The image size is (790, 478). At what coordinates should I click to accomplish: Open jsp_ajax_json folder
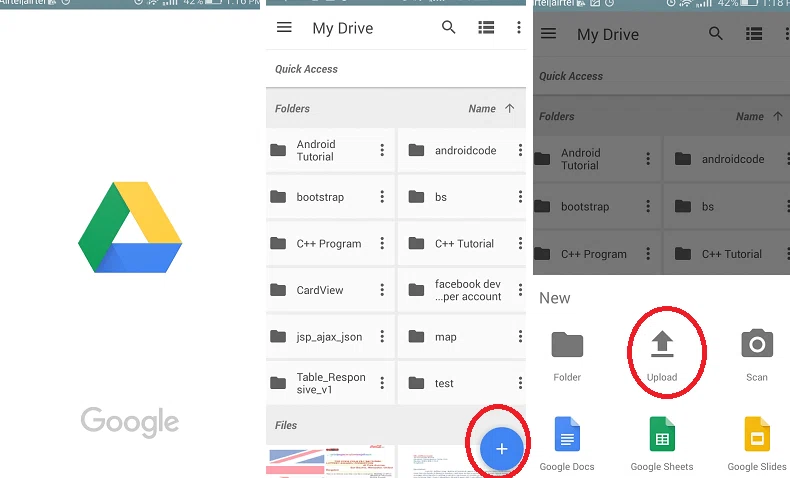pos(330,336)
